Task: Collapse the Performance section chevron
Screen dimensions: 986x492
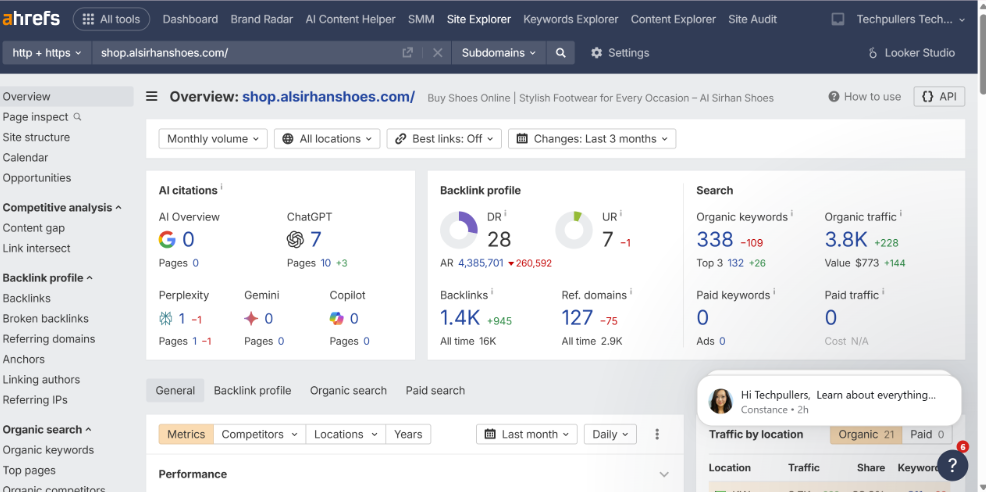Action: tap(663, 474)
